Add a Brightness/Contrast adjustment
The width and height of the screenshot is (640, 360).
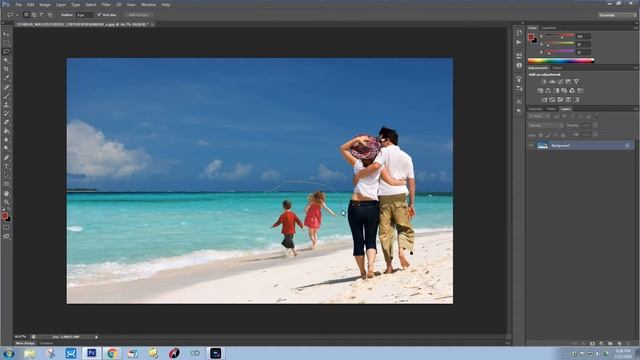pos(544,82)
